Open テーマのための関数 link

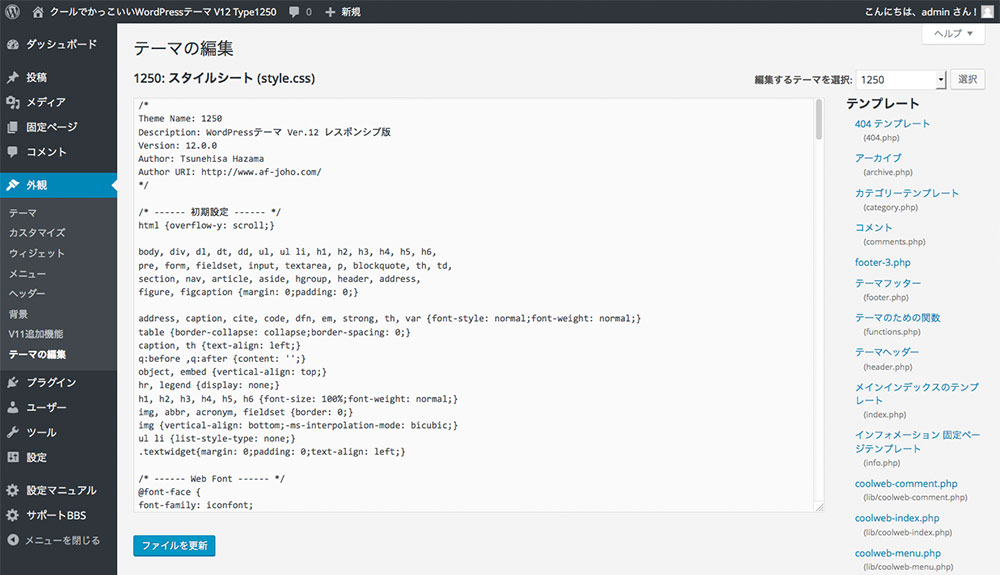[x=897, y=317]
